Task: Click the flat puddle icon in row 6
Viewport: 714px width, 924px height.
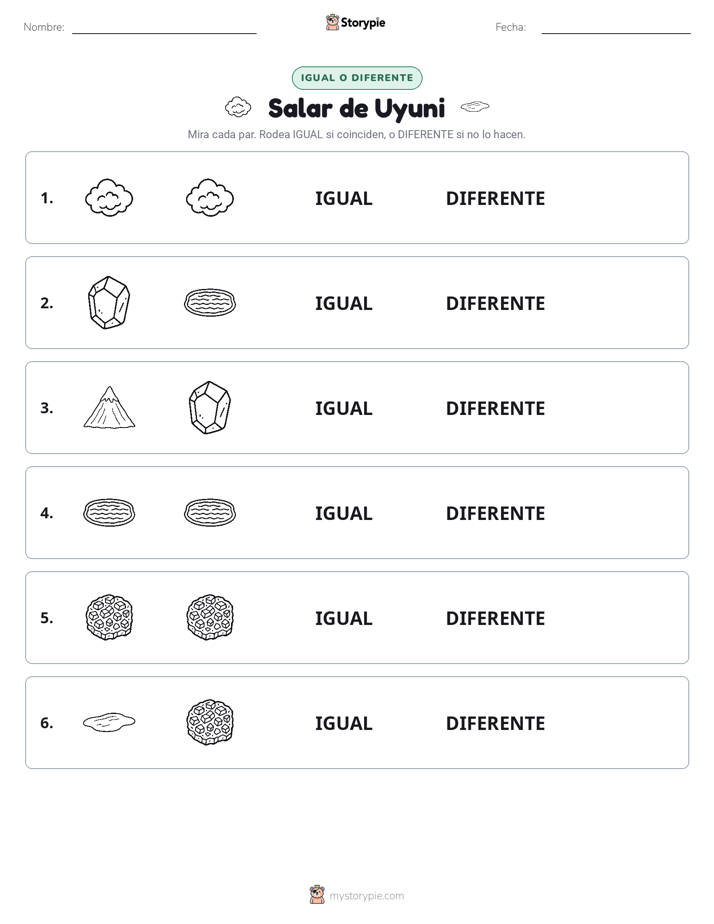Action: click(109, 722)
